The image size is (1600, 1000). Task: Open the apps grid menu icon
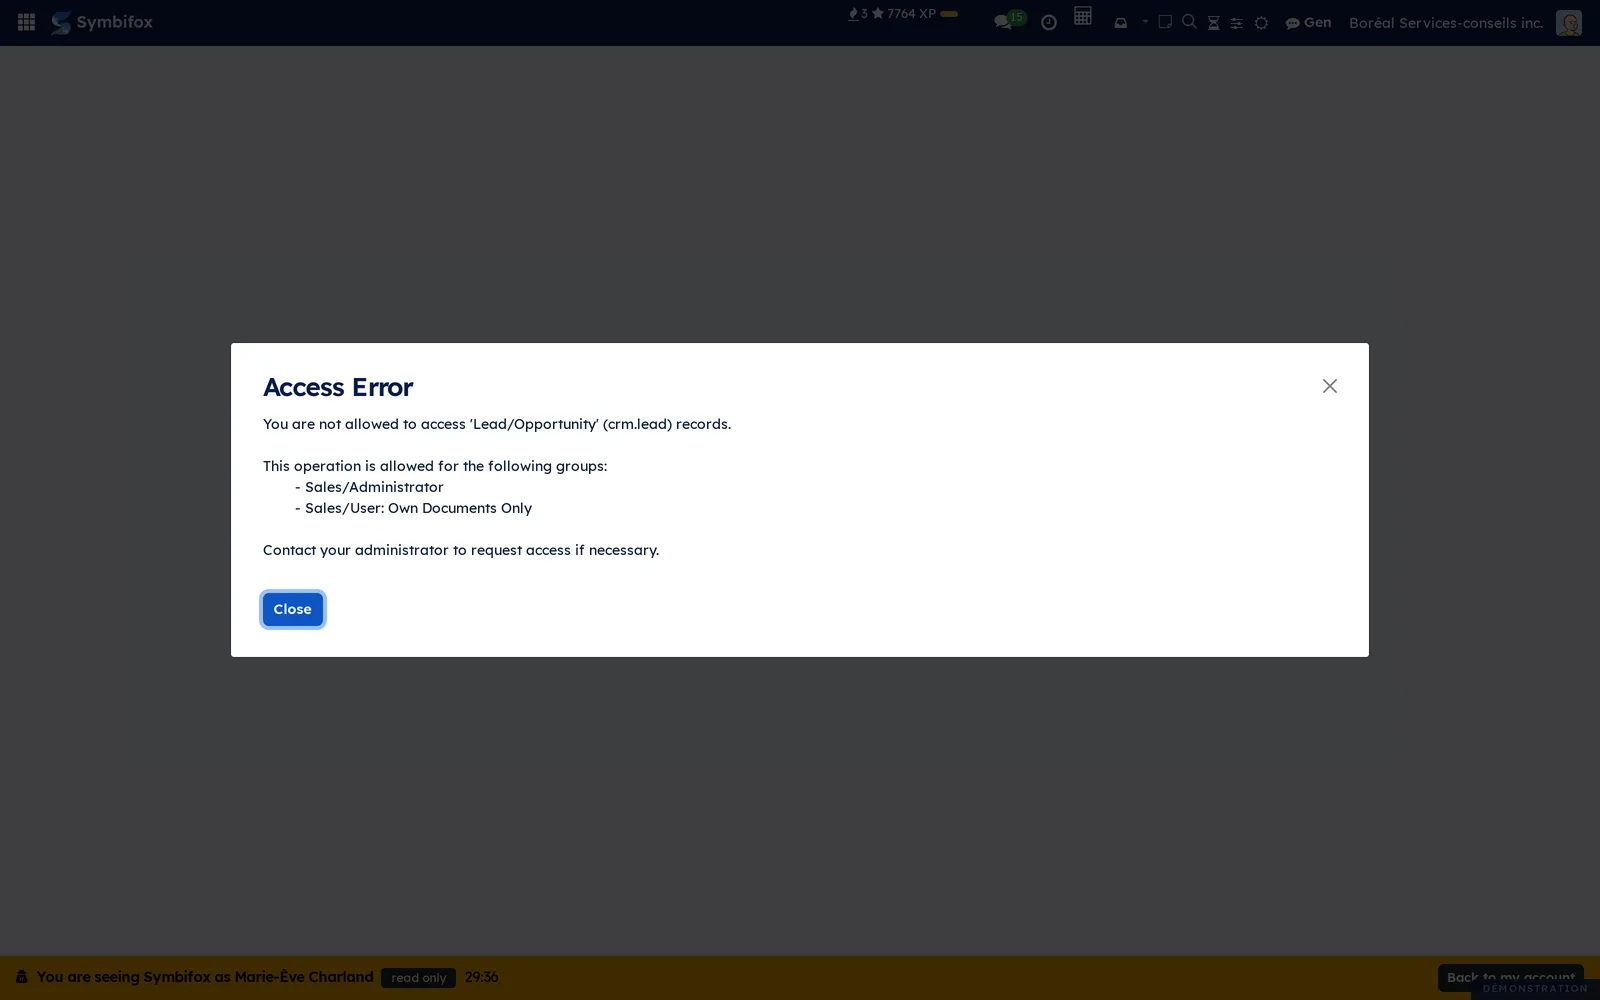tap(26, 22)
